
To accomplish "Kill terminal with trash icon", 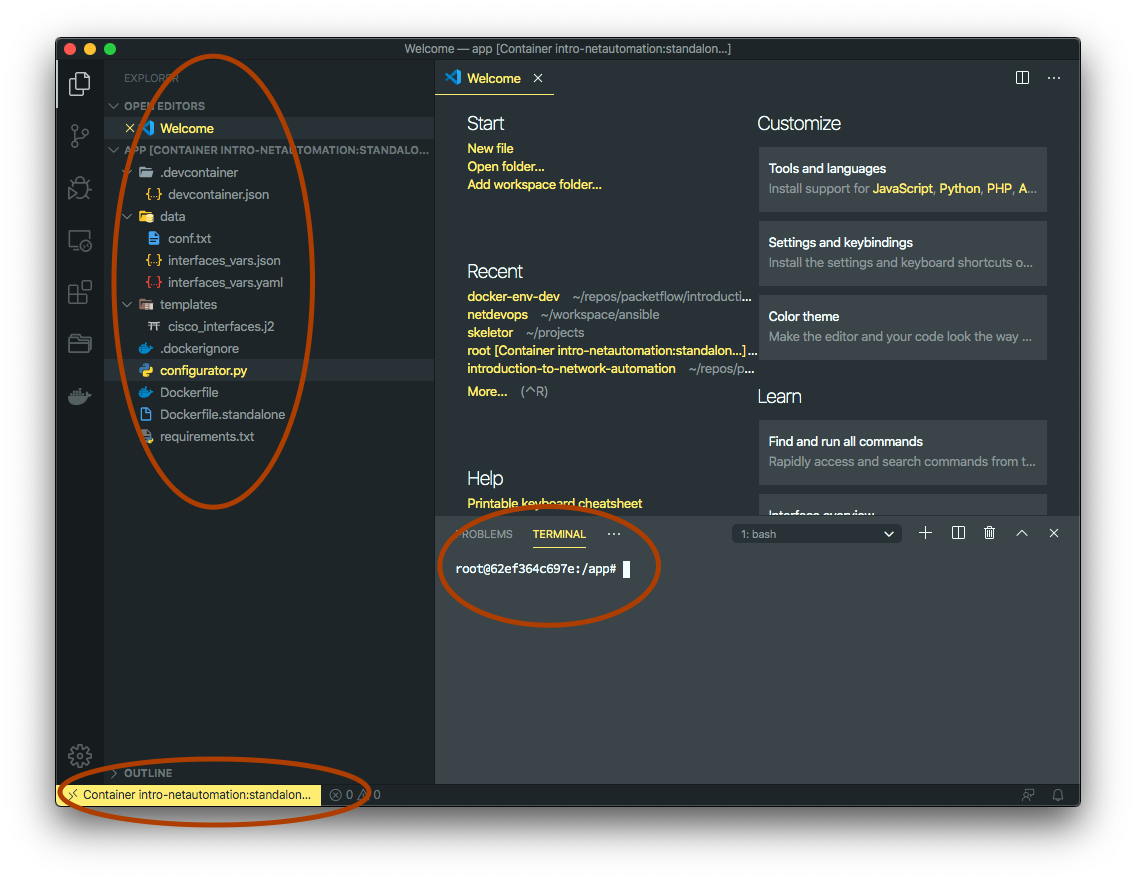I will tap(990, 533).
